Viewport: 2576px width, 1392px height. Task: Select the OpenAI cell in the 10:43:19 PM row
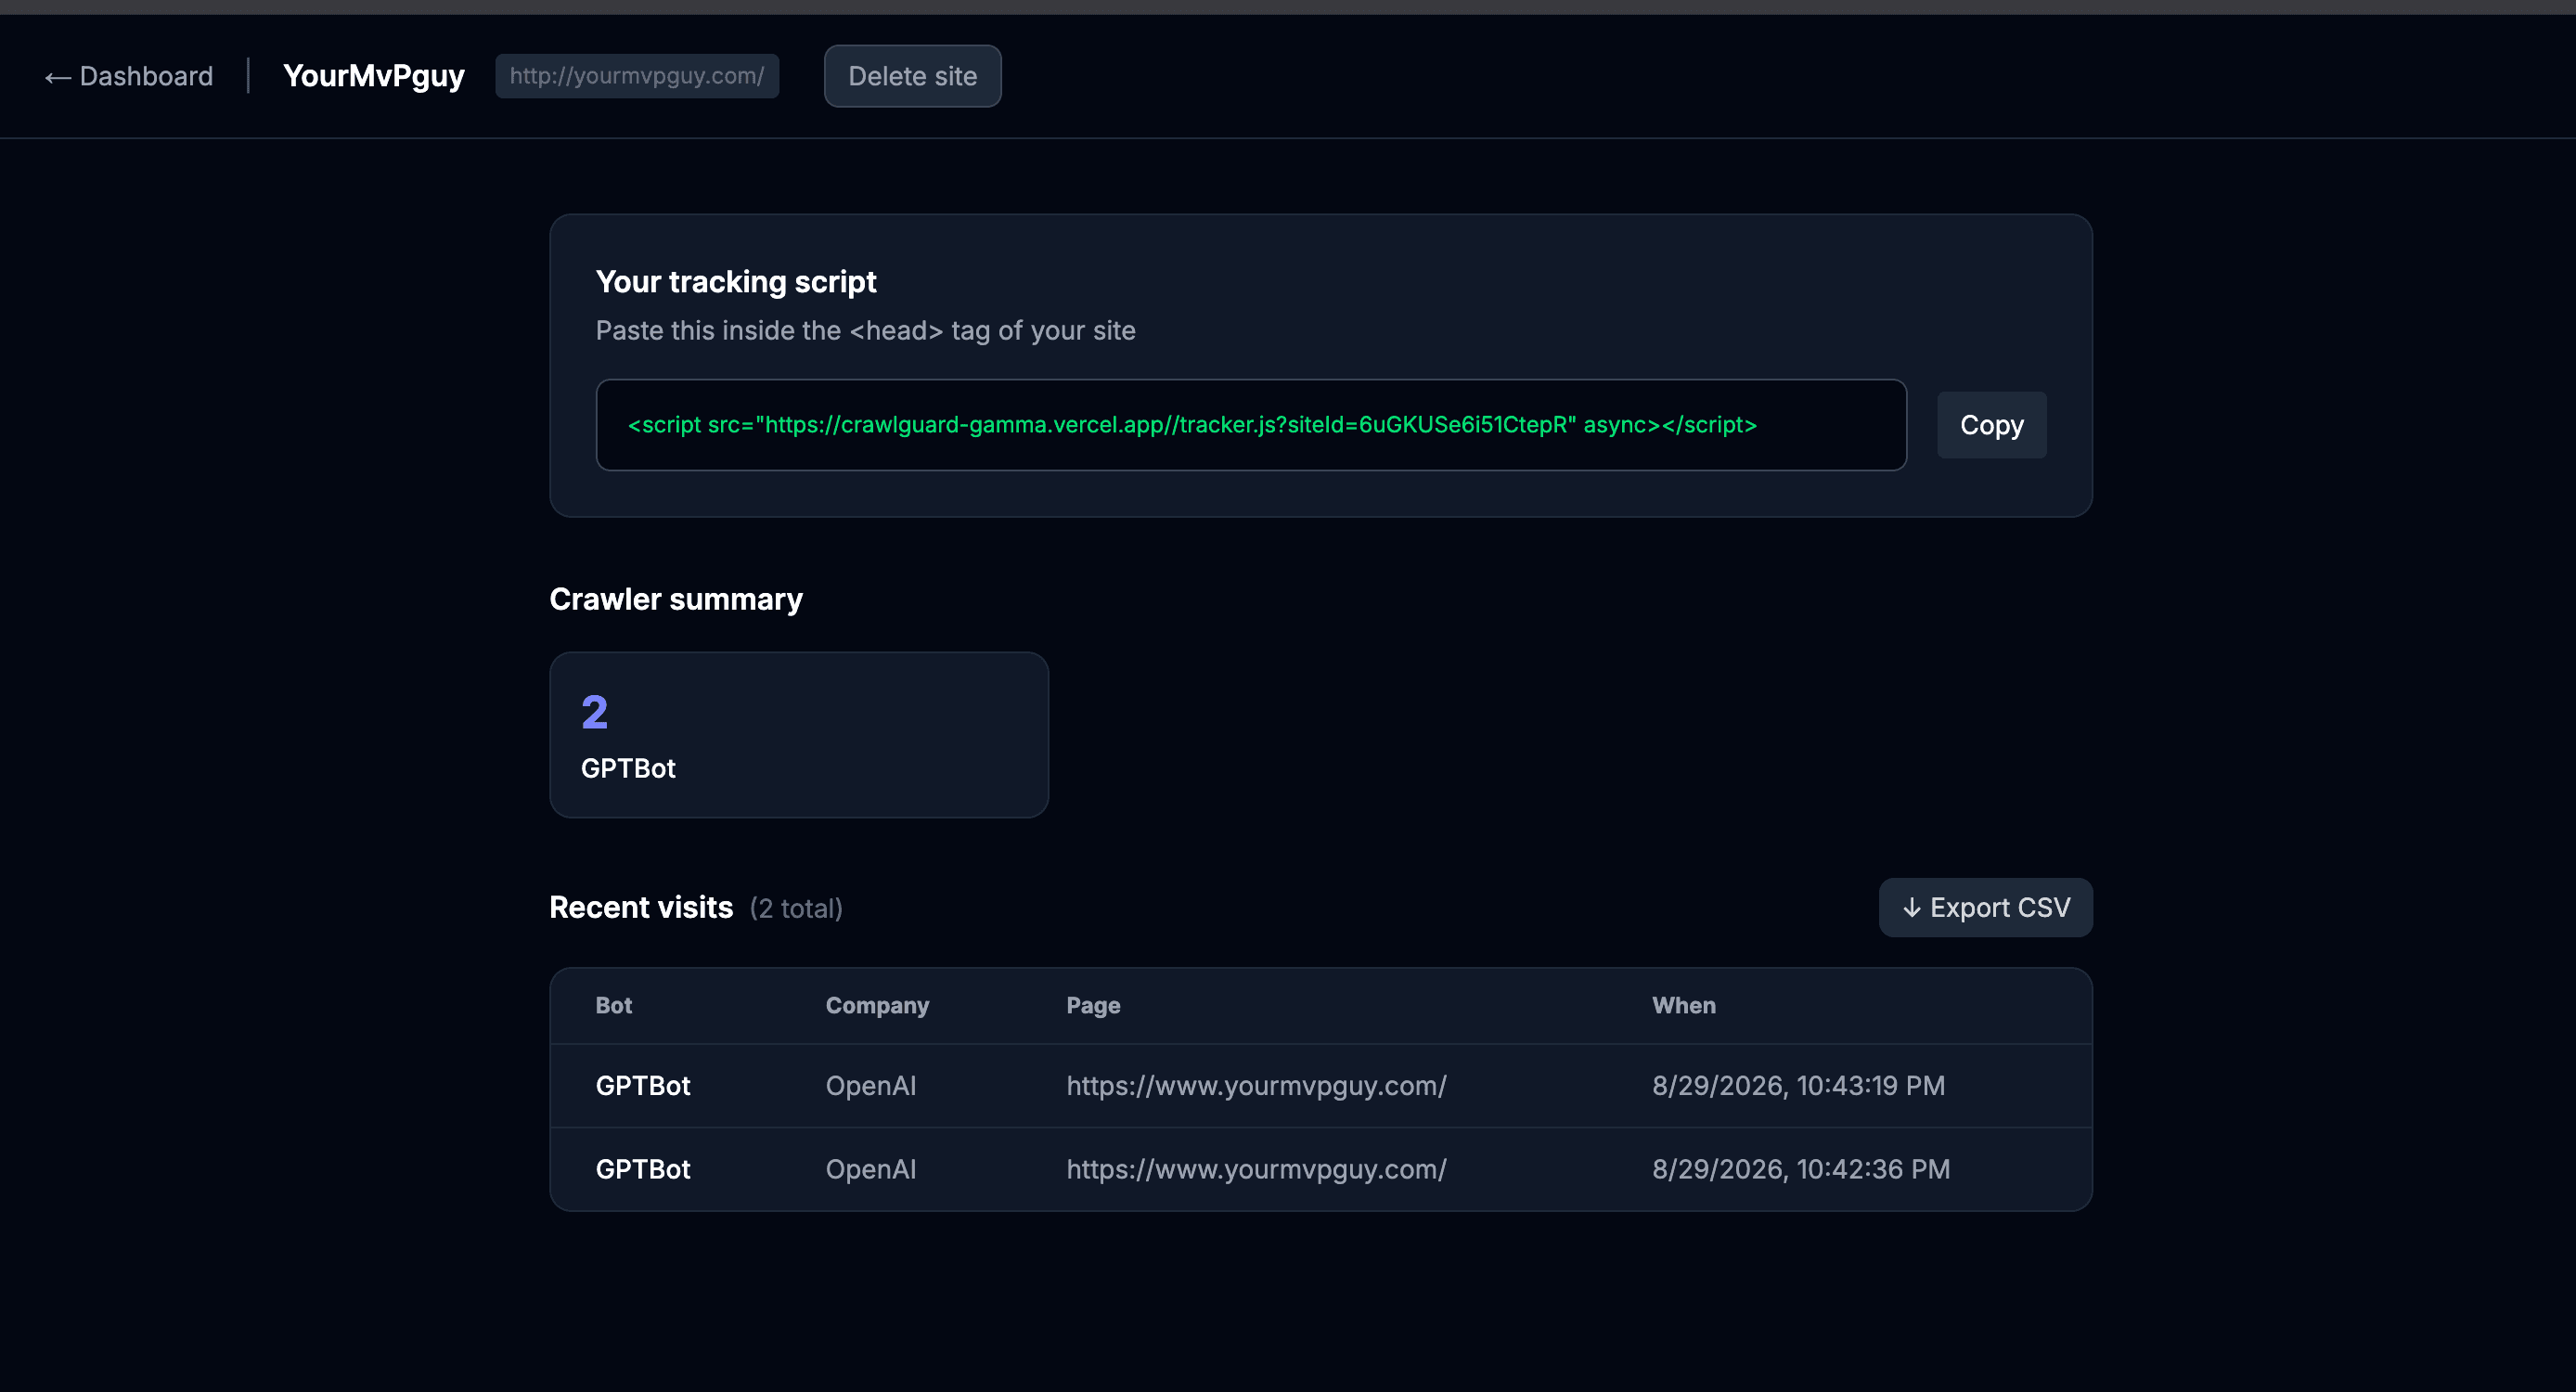(x=871, y=1085)
